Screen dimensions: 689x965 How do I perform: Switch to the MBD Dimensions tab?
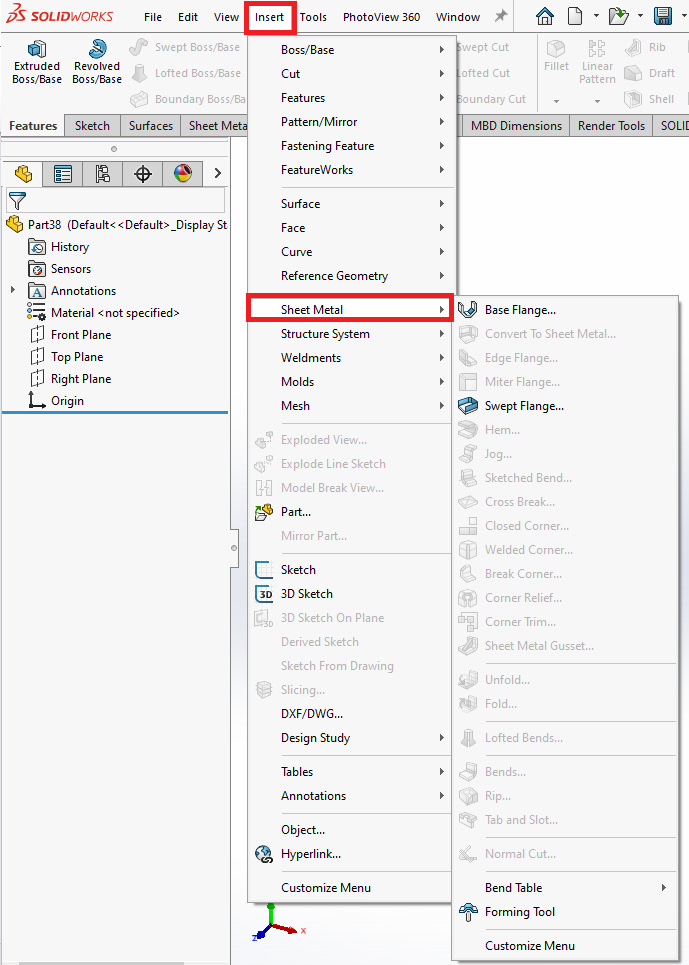click(516, 126)
